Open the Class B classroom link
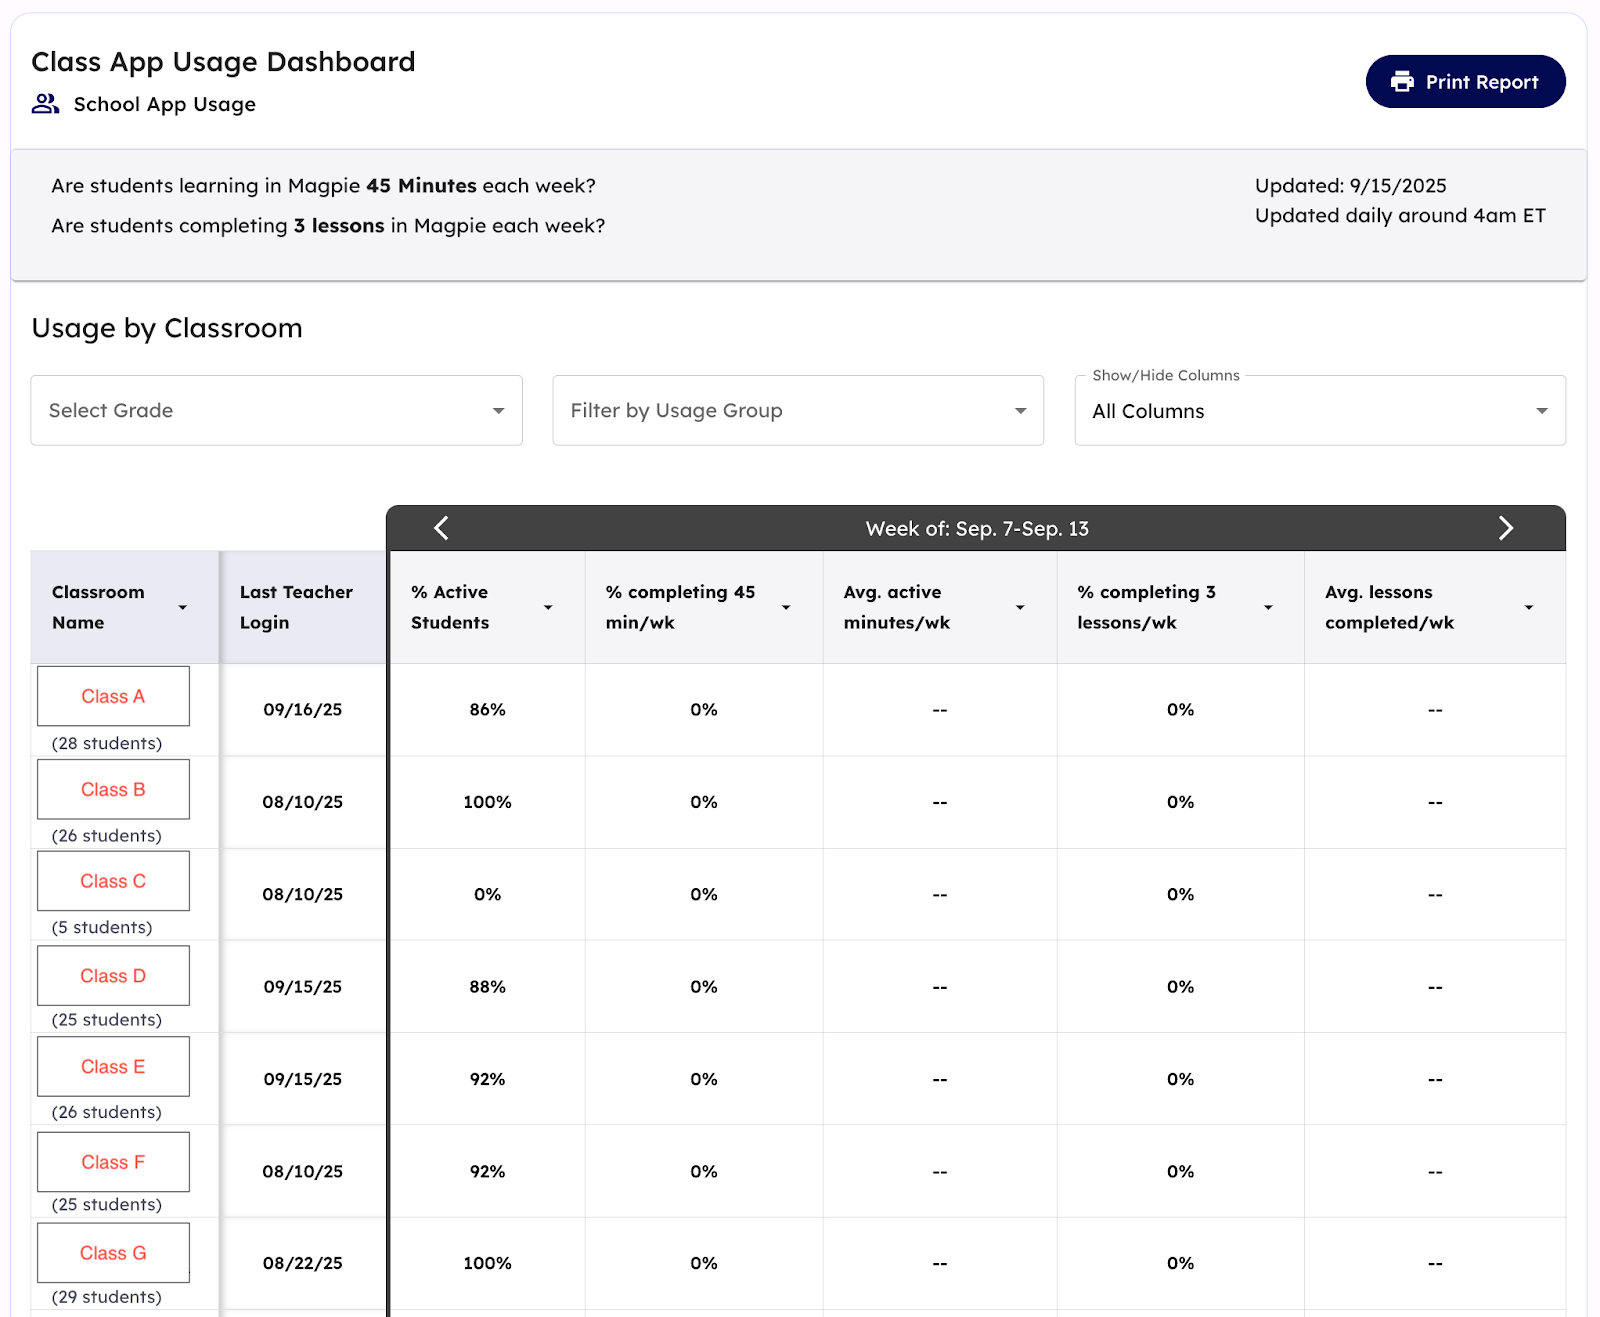 pyautogui.click(x=113, y=790)
